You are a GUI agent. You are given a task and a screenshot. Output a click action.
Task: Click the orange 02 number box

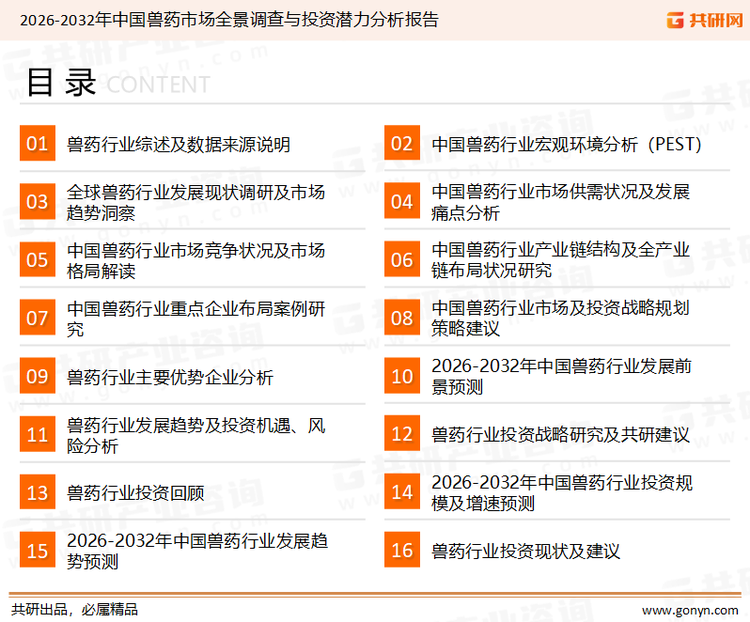[x=402, y=143]
